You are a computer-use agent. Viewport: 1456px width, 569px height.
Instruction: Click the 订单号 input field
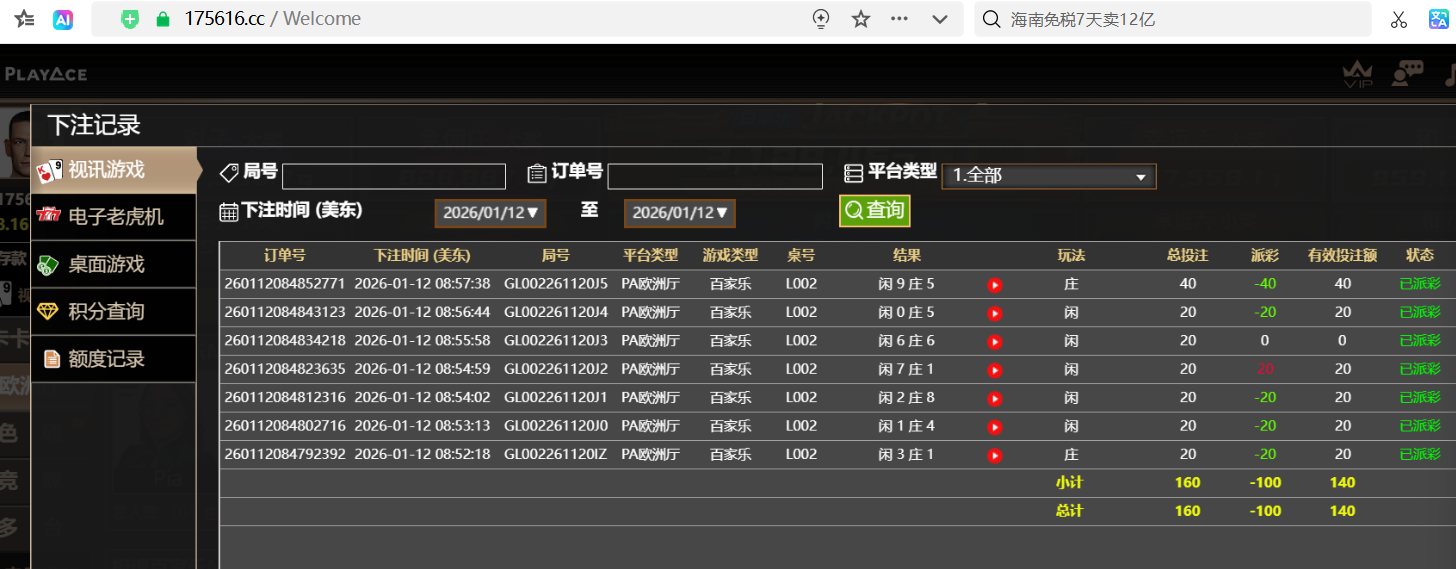(x=714, y=177)
